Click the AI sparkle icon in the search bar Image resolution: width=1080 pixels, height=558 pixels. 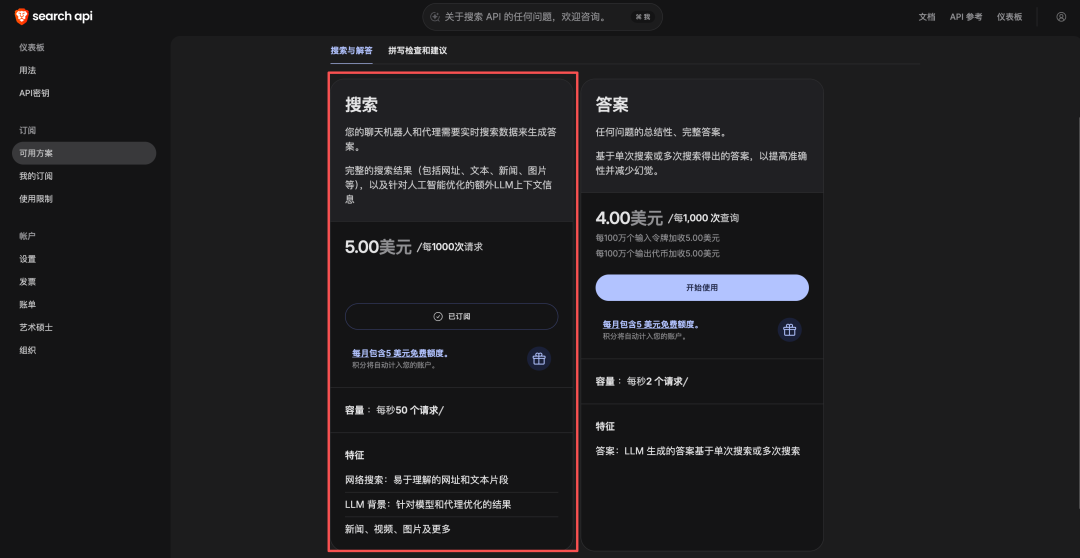point(435,17)
